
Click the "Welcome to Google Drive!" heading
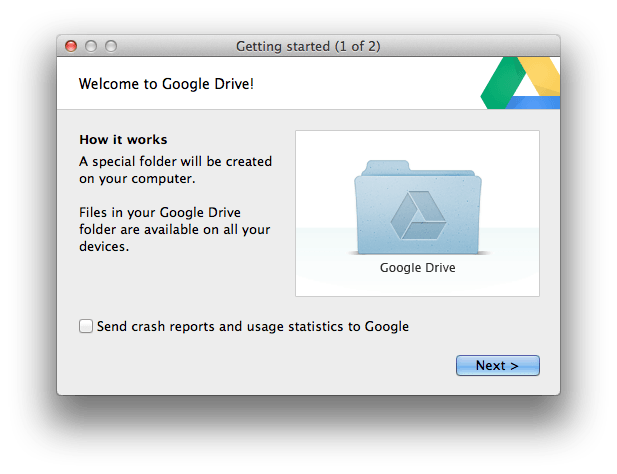tap(166, 84)
